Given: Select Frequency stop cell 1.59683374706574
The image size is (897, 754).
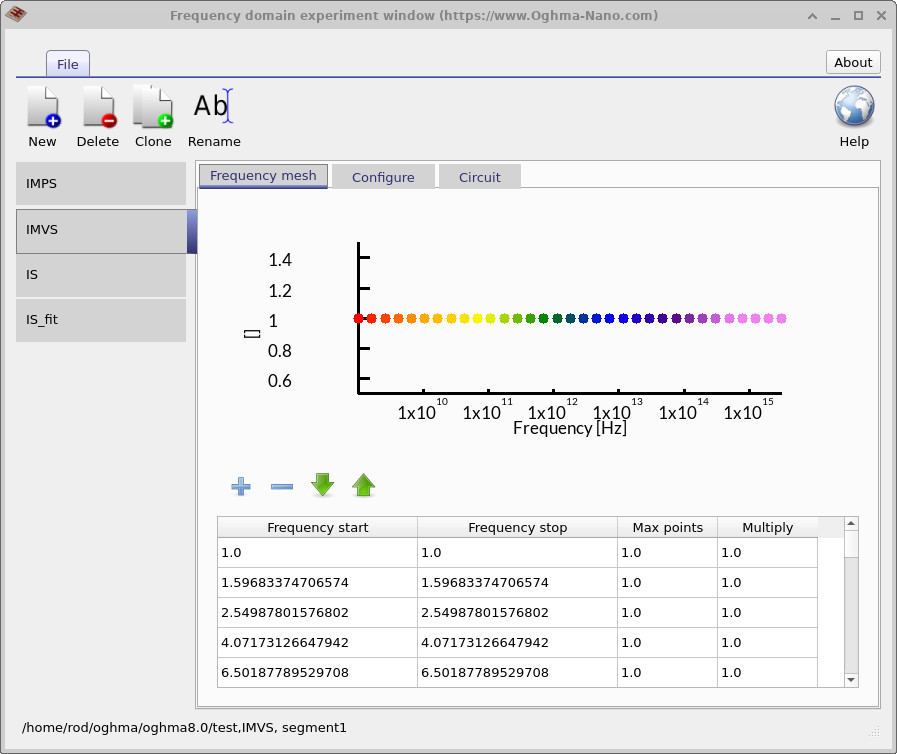Looking at the screenshot, I should pos(517,583).
